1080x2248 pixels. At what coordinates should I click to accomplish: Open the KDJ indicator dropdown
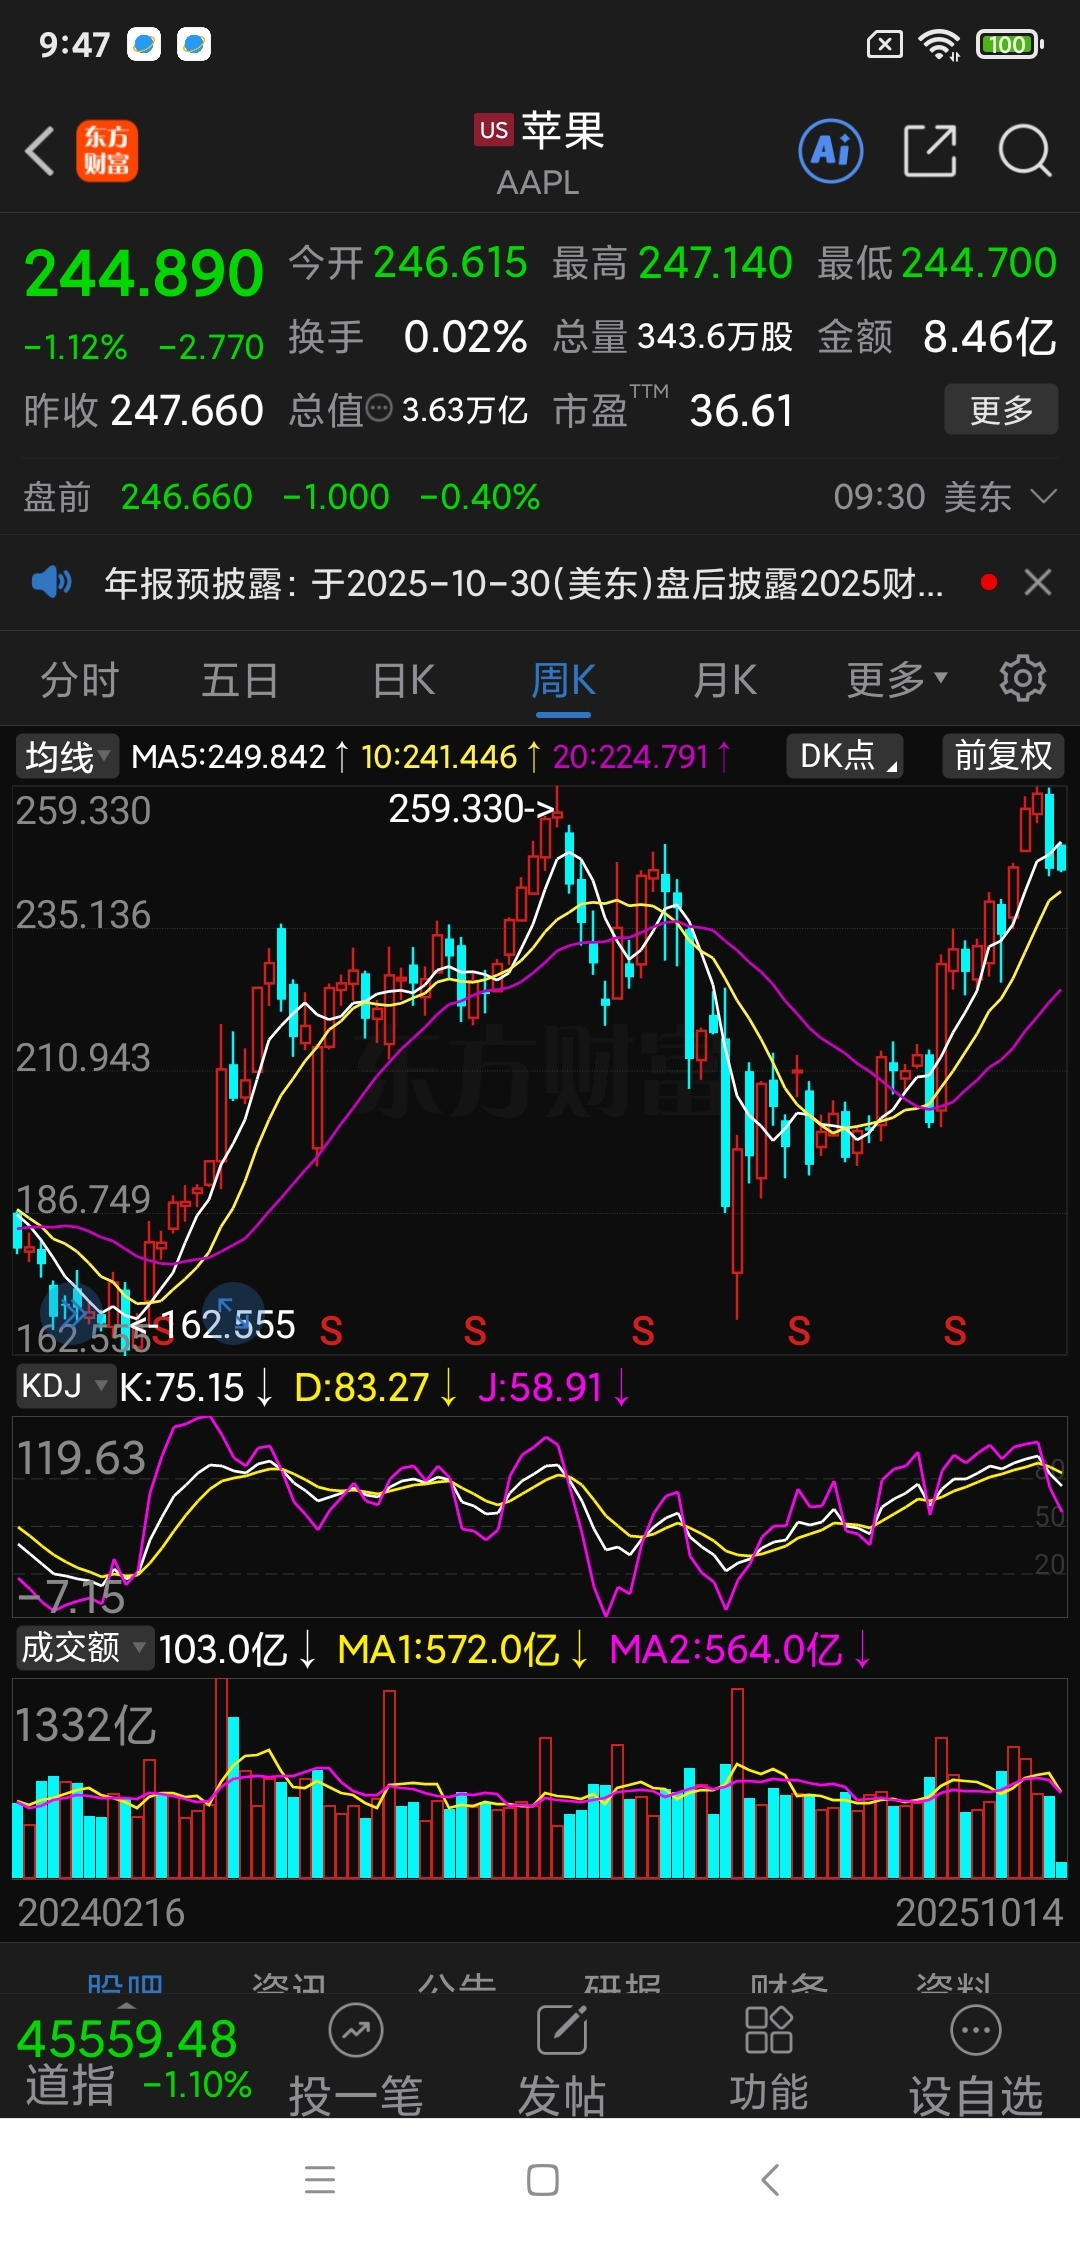click(x=65, y=1387)
